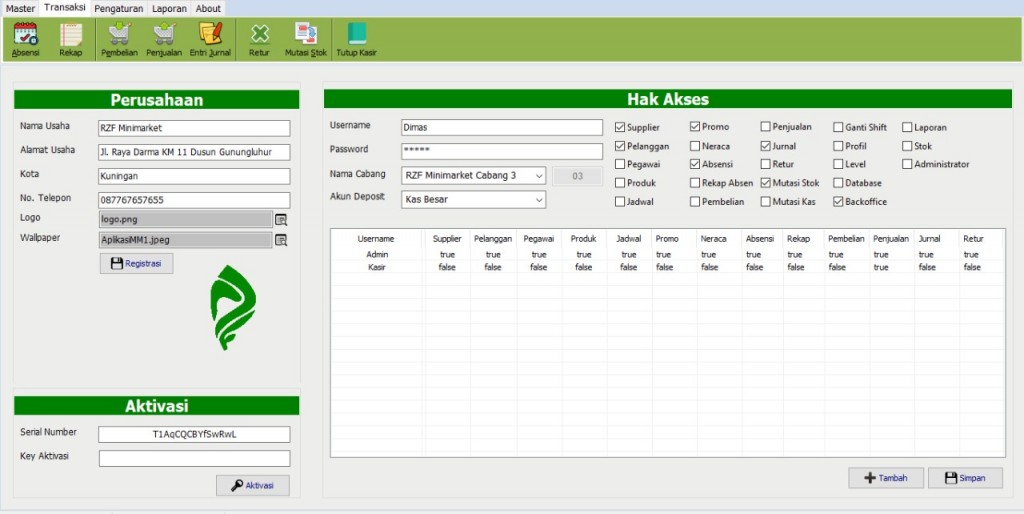This screenshot has height=514, width=1024.
Task: Switch to the Pengaturan tab
Action: (118, 8)
